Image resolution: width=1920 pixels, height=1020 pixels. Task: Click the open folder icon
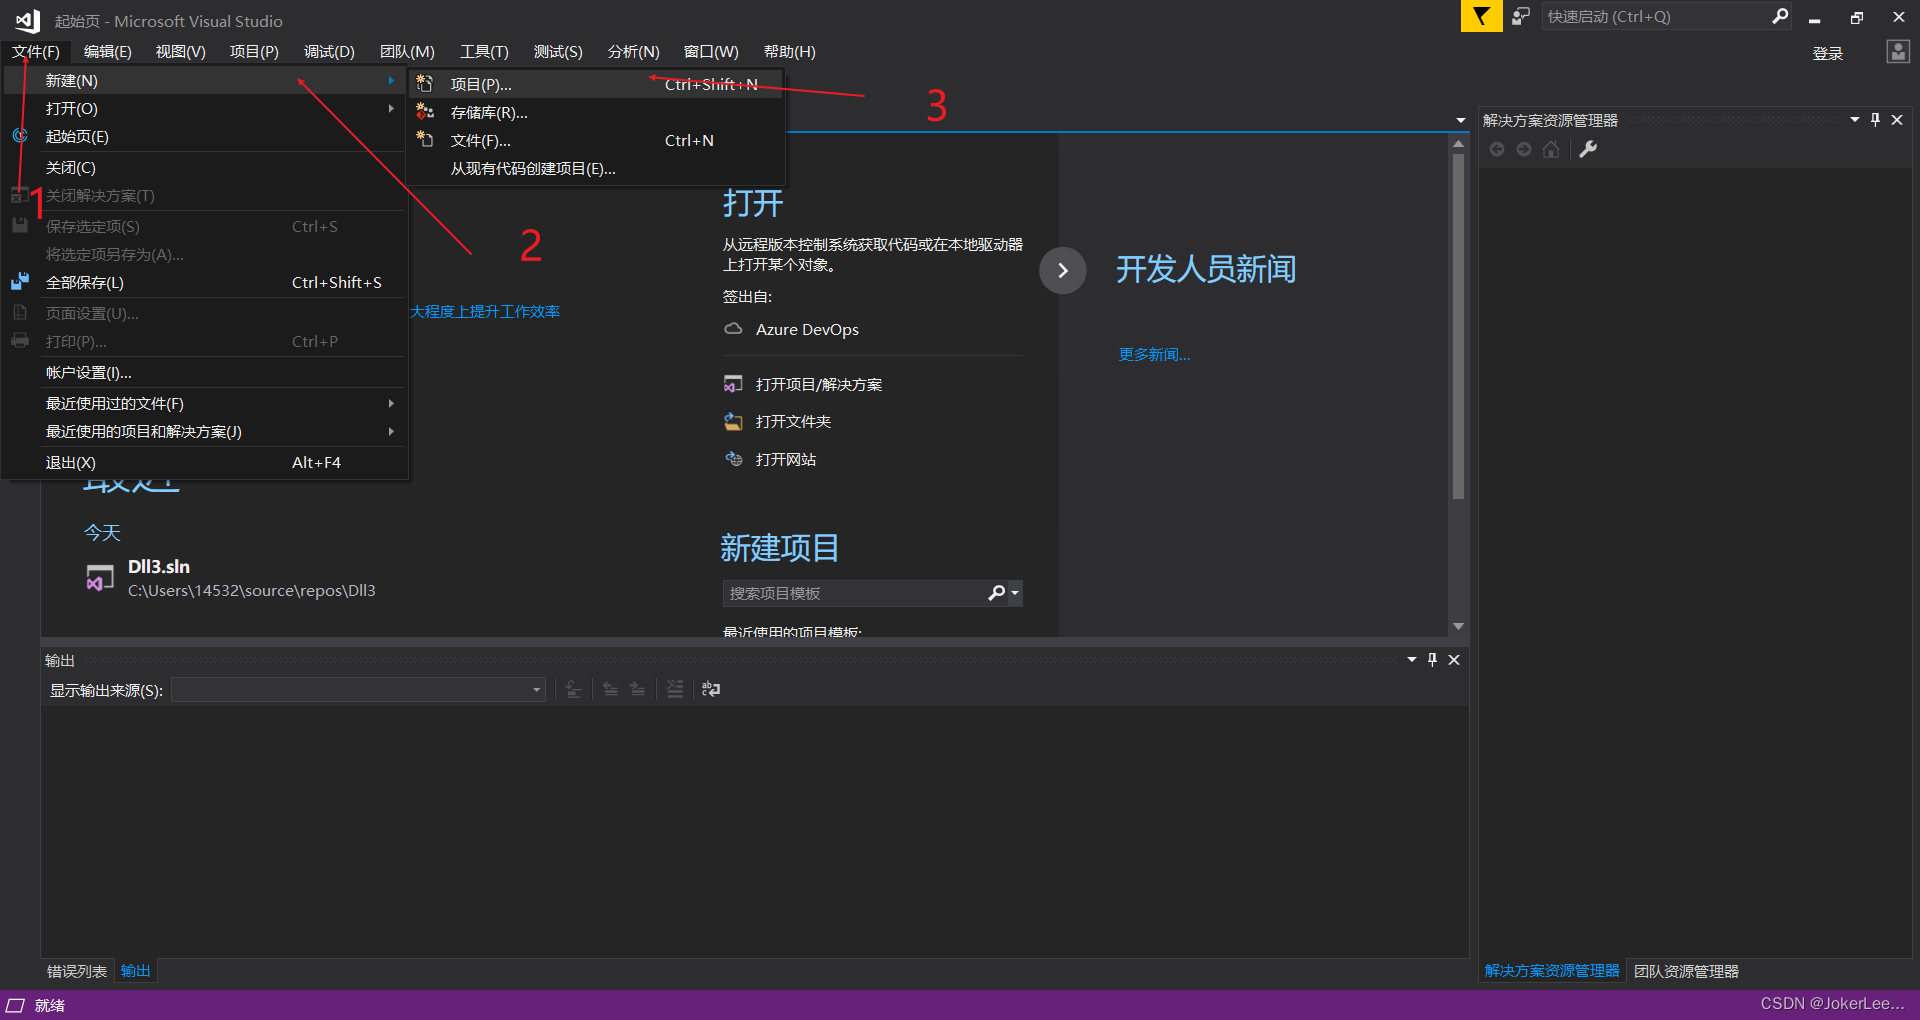[733, 421]
